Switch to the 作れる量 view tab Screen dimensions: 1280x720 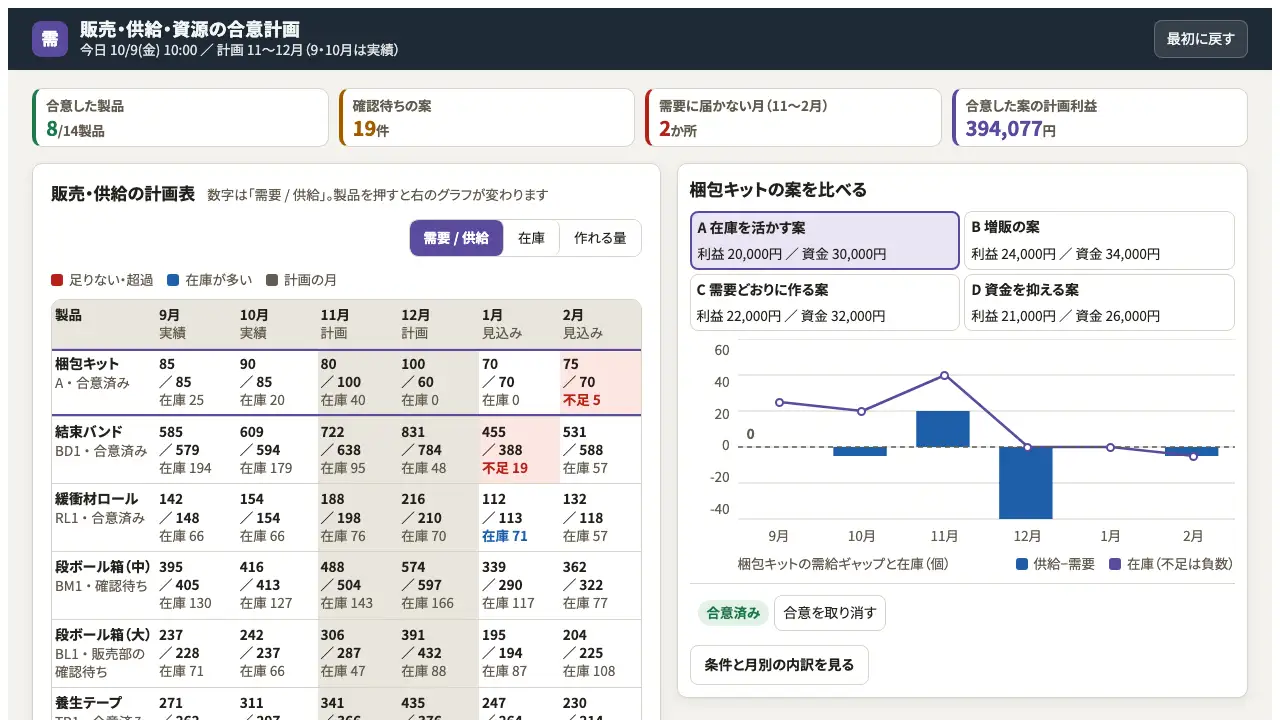tap(600, 238)
